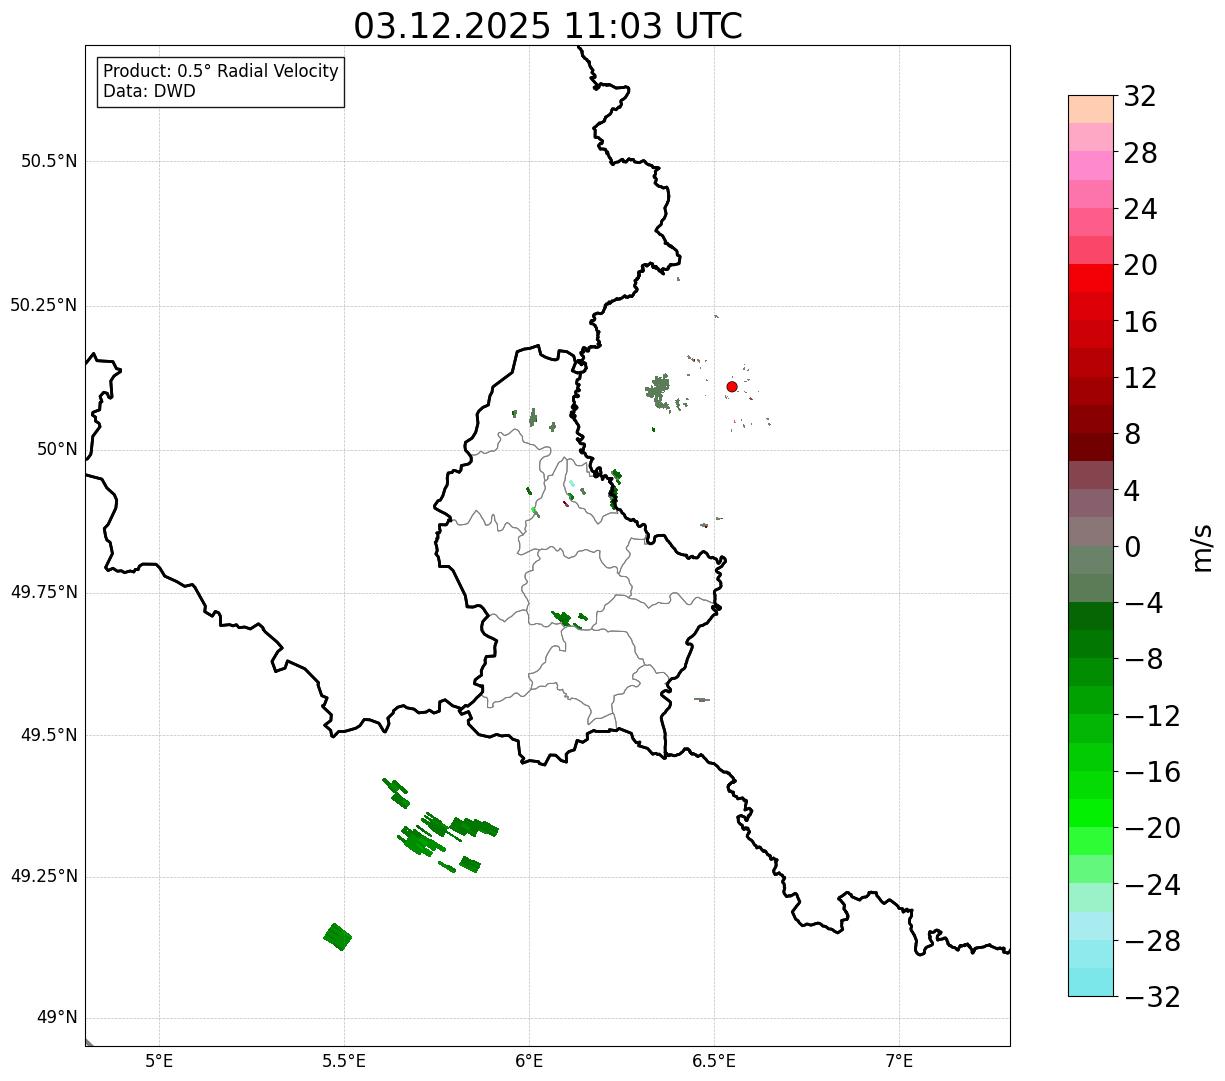Viewport: 1225px width, 1081px height.
Task: Click the colorbar 'm/s' unit label
Action: 1202,546
